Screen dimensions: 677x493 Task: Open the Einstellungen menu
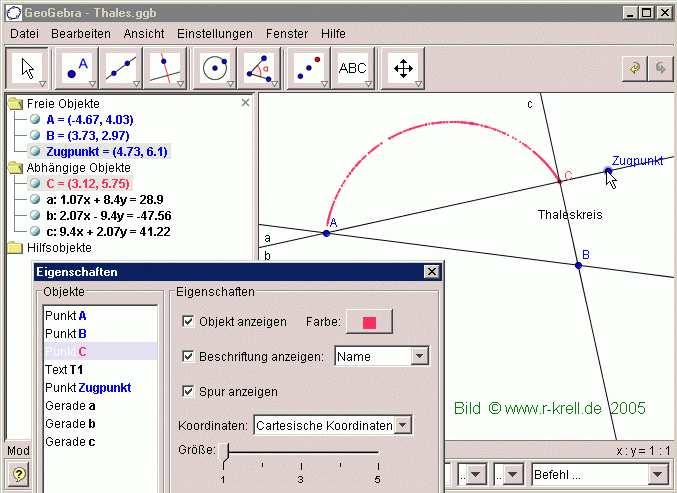(215, 33)
